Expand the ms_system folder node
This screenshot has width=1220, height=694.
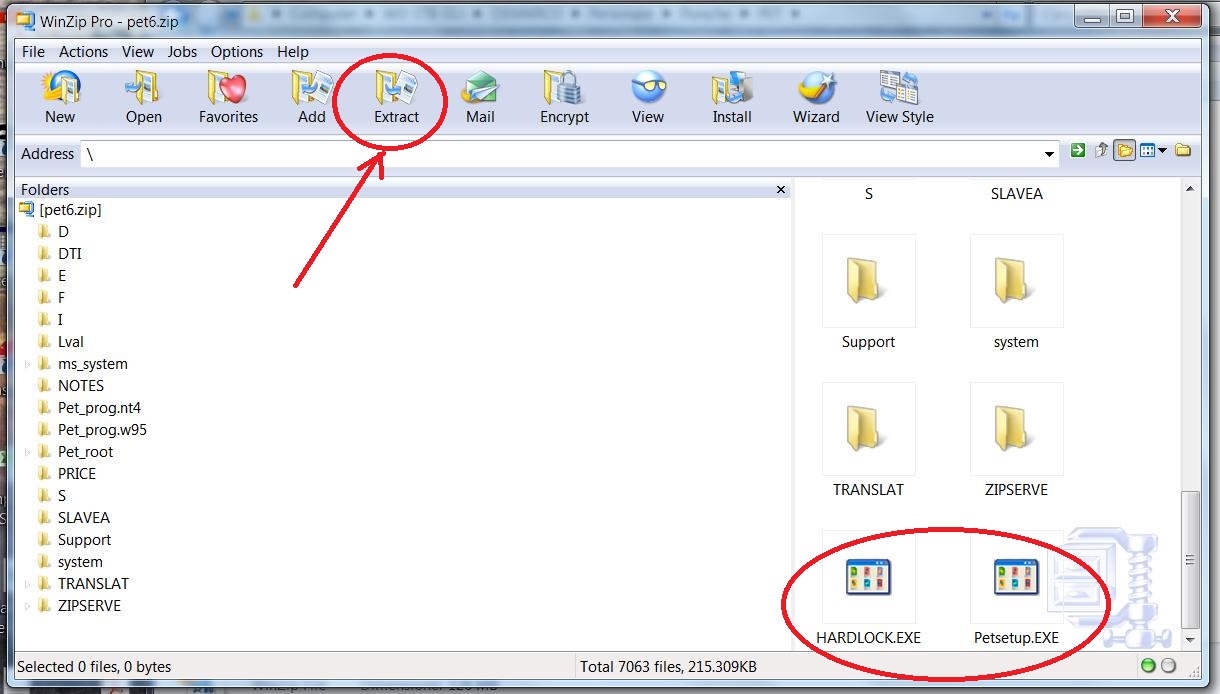28,364
